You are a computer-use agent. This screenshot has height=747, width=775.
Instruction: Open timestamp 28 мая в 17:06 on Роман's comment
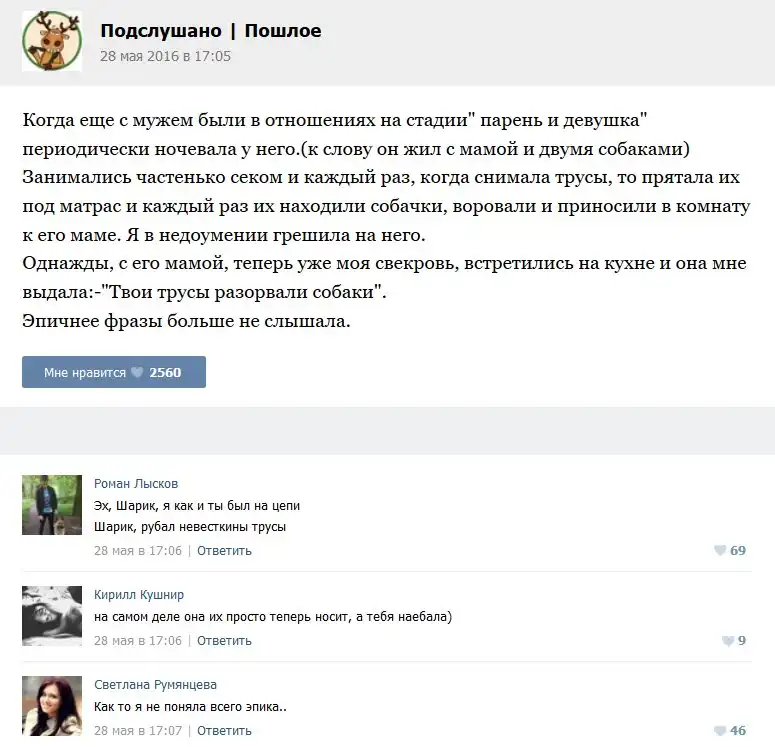(x=138, y=551)
